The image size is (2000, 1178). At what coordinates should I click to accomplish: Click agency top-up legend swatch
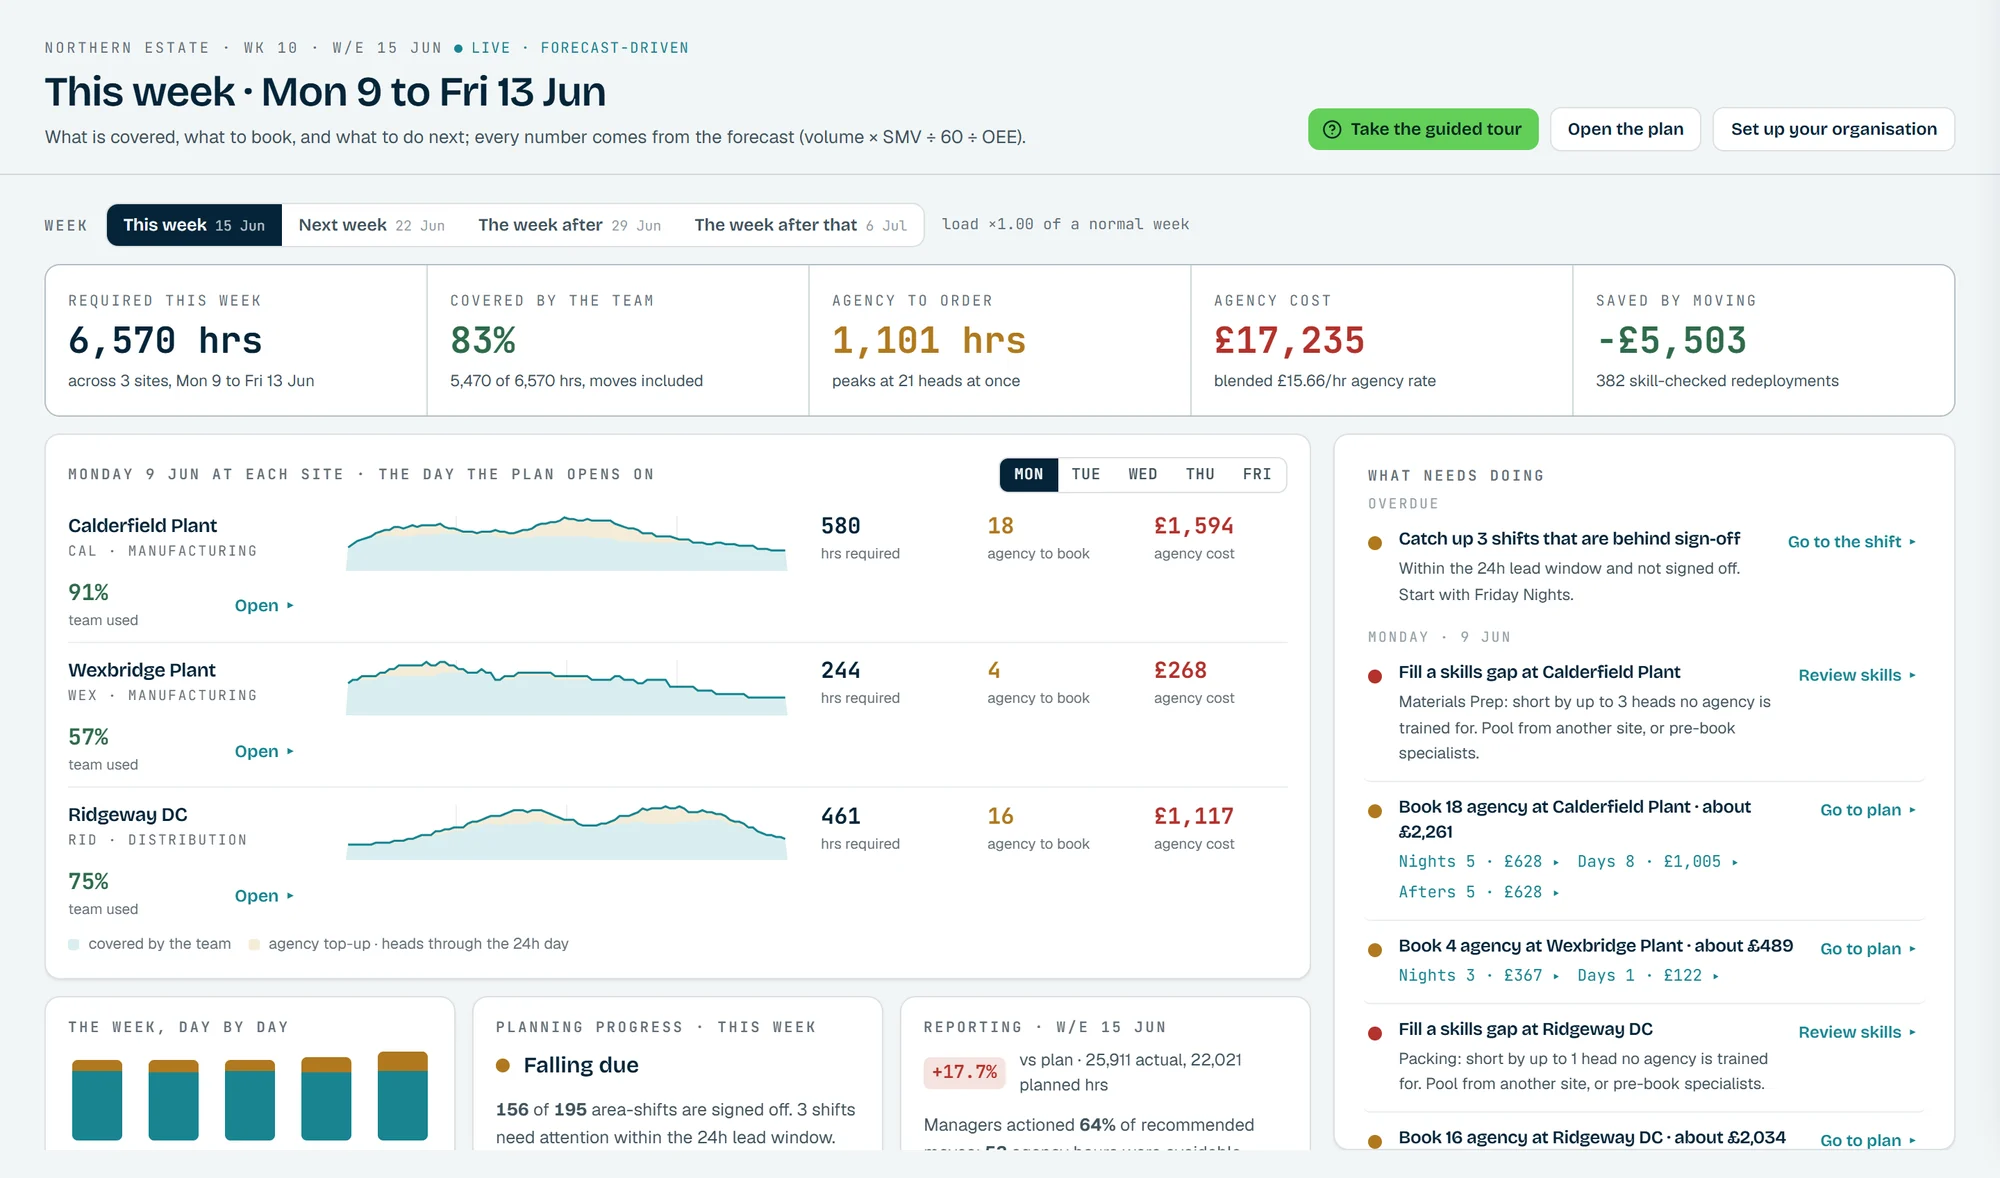pyautogui.click(x=254, y=944)
